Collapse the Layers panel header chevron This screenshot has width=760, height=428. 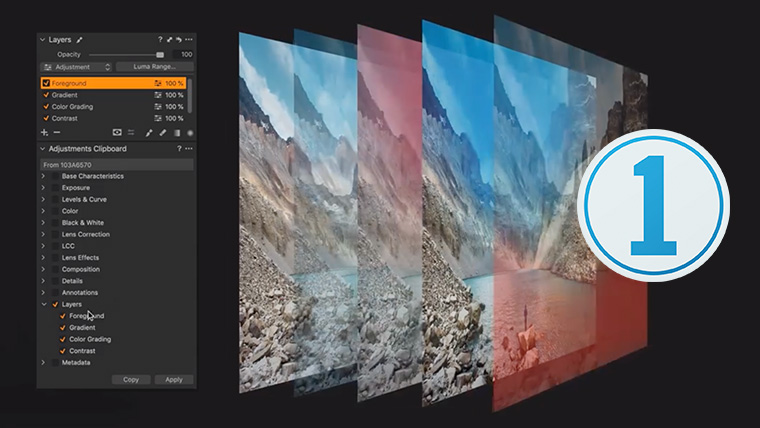(x=43, y=40)
